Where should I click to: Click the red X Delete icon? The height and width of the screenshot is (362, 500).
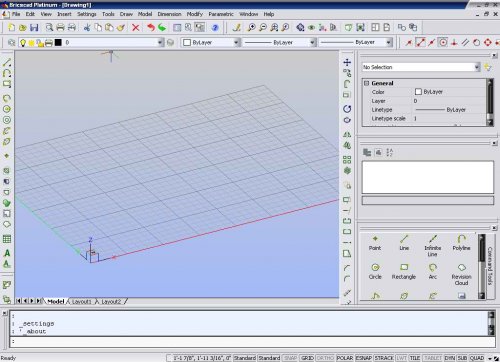click(x=136, y=27)
